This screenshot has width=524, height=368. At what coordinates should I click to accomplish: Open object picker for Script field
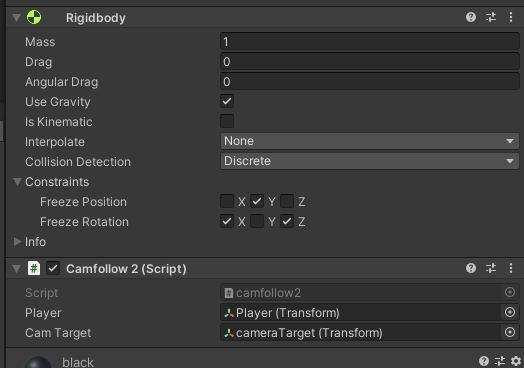(x=510, y=292)
